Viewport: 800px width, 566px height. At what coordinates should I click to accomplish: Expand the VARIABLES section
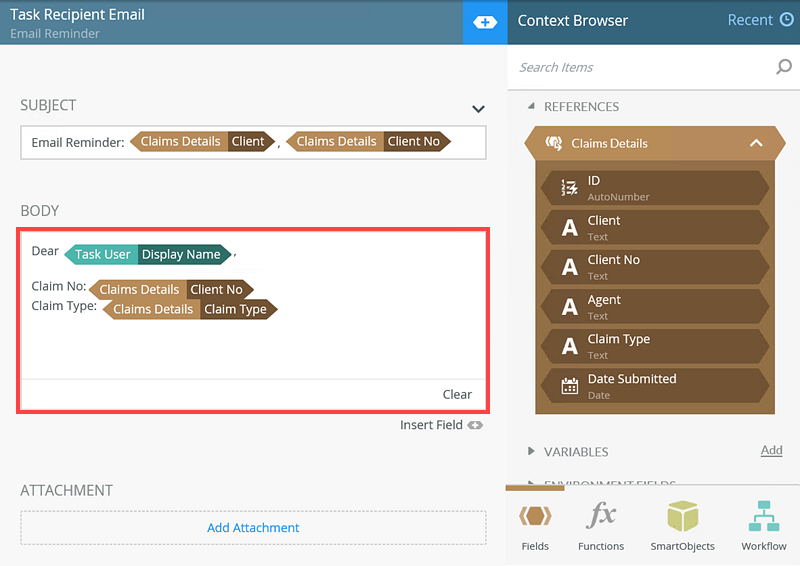click(531, 451)
